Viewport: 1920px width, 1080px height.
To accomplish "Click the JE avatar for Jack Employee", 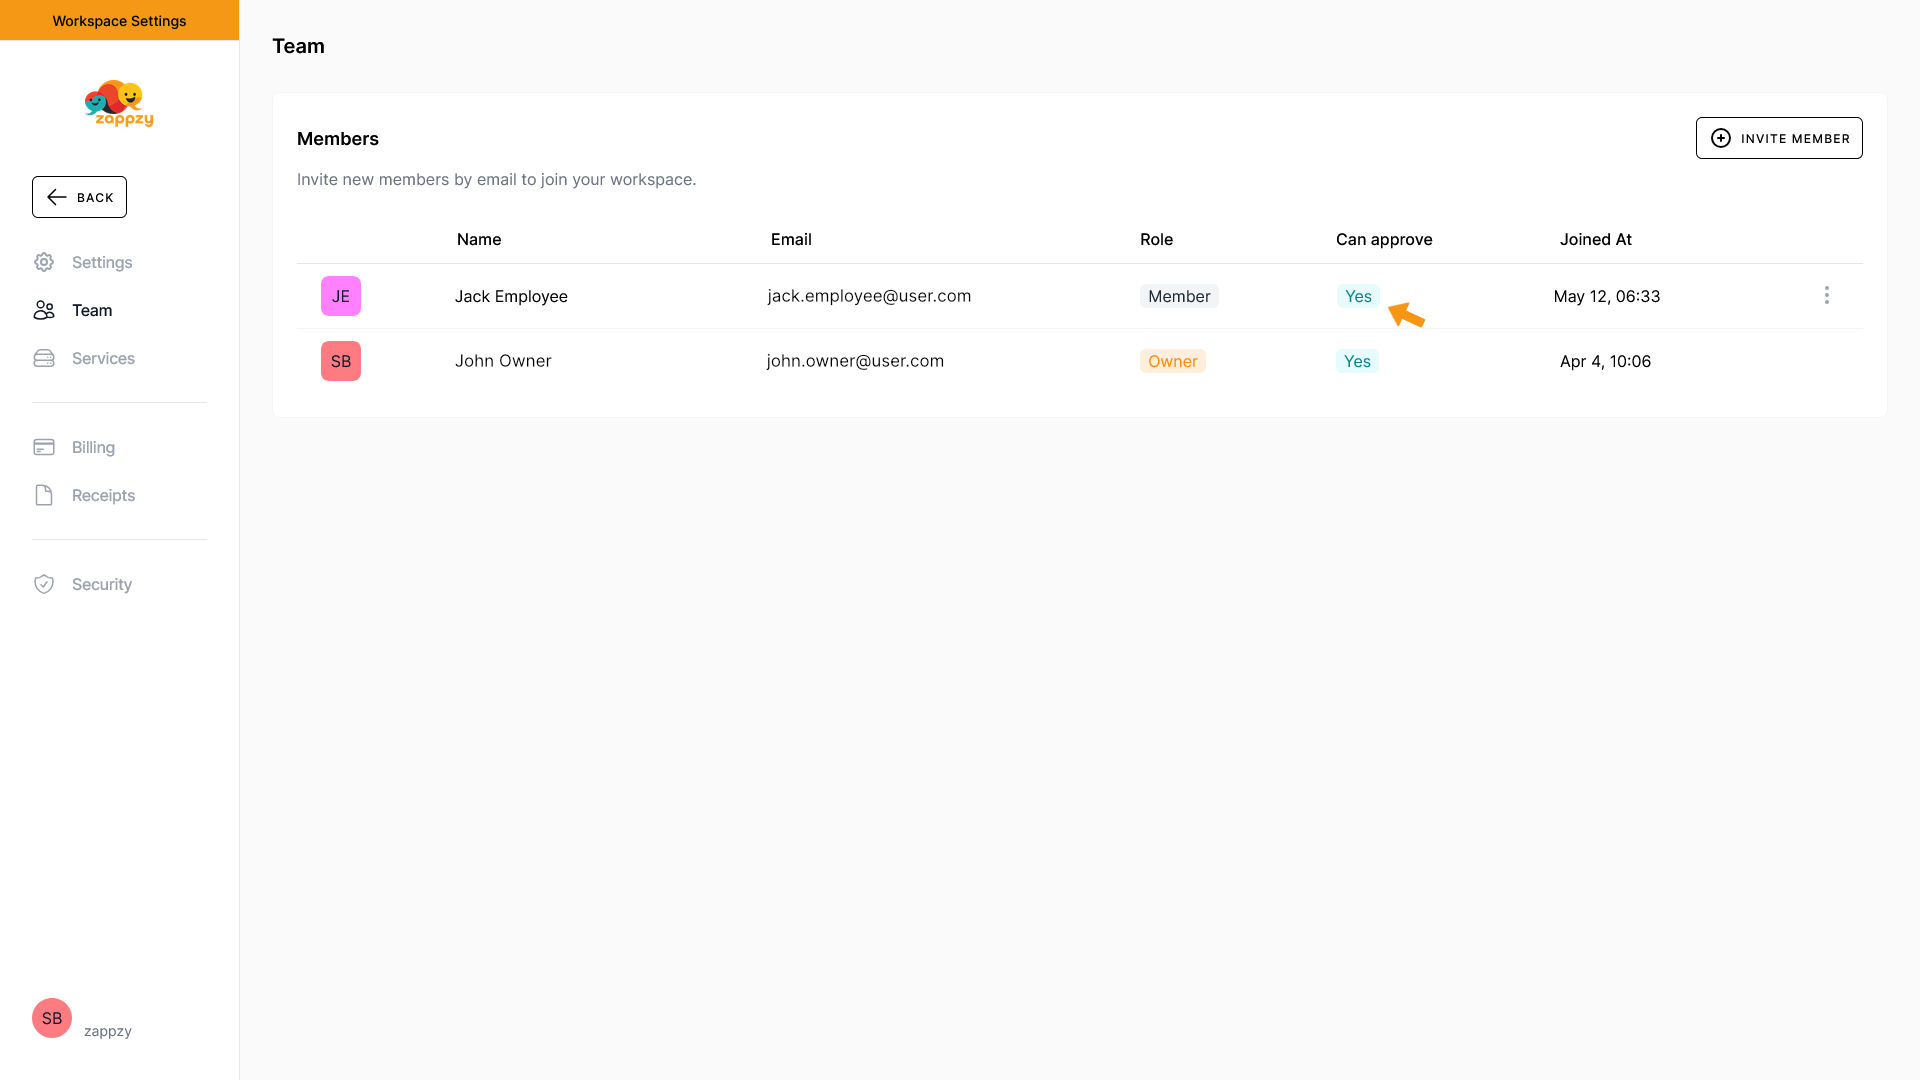I will click(x=341, y=296).
